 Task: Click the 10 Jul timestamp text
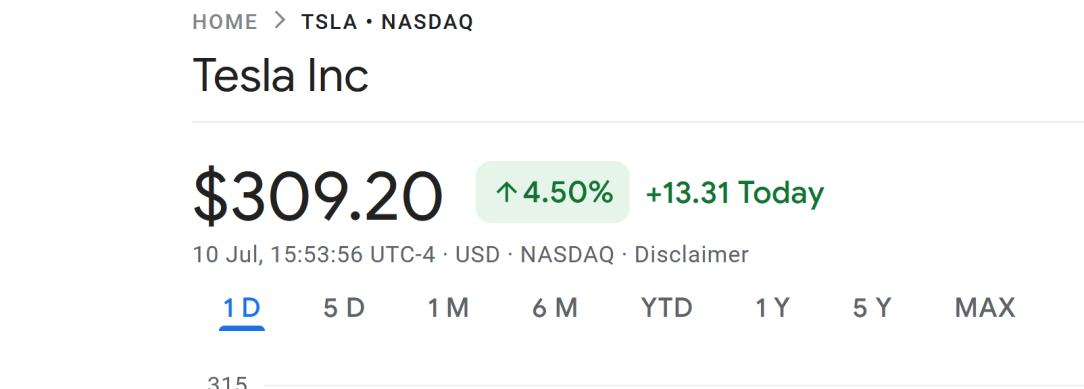click(x=226, y=255)
